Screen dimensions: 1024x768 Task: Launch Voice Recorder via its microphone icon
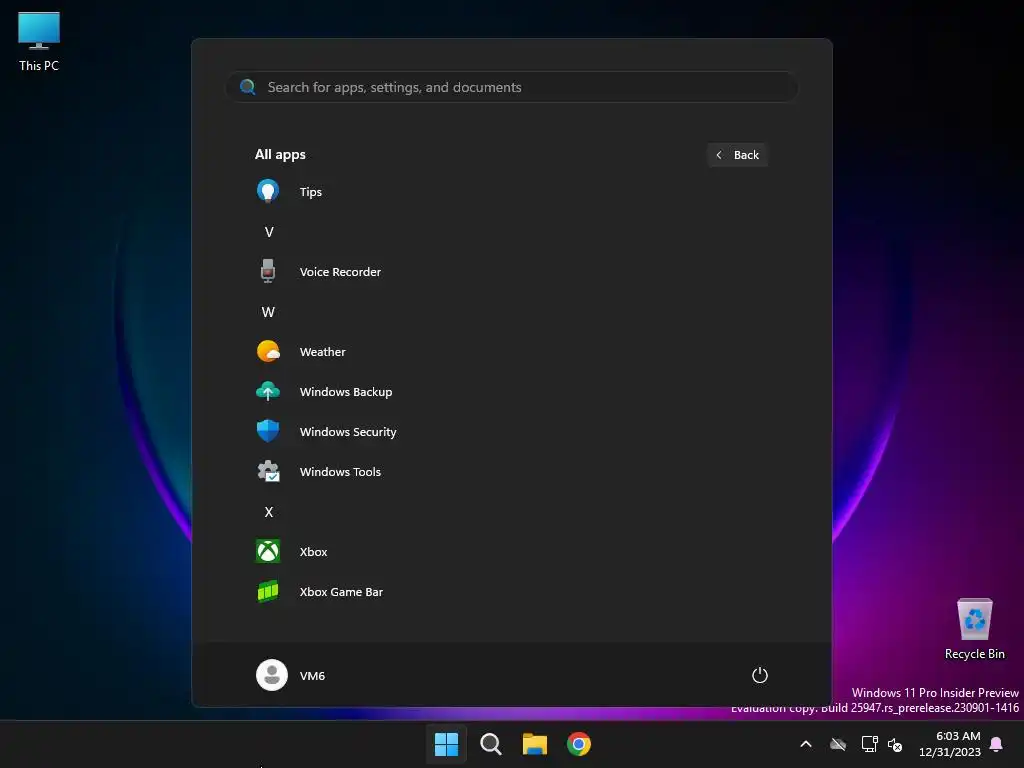(x=268, y=271)
